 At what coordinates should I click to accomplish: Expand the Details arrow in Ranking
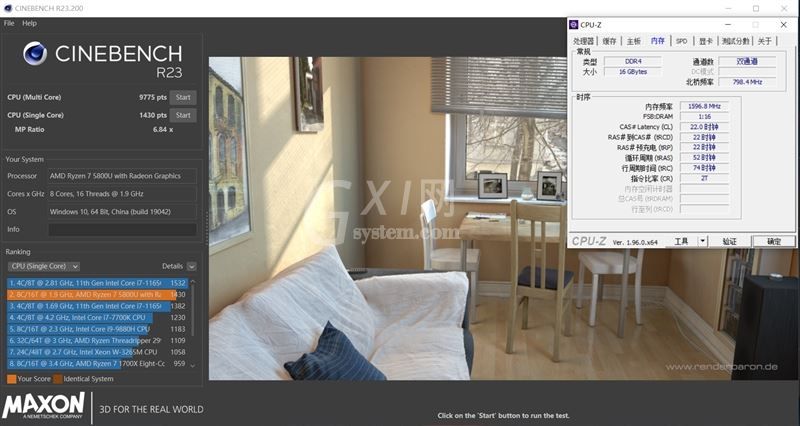(x=191, y=266)
